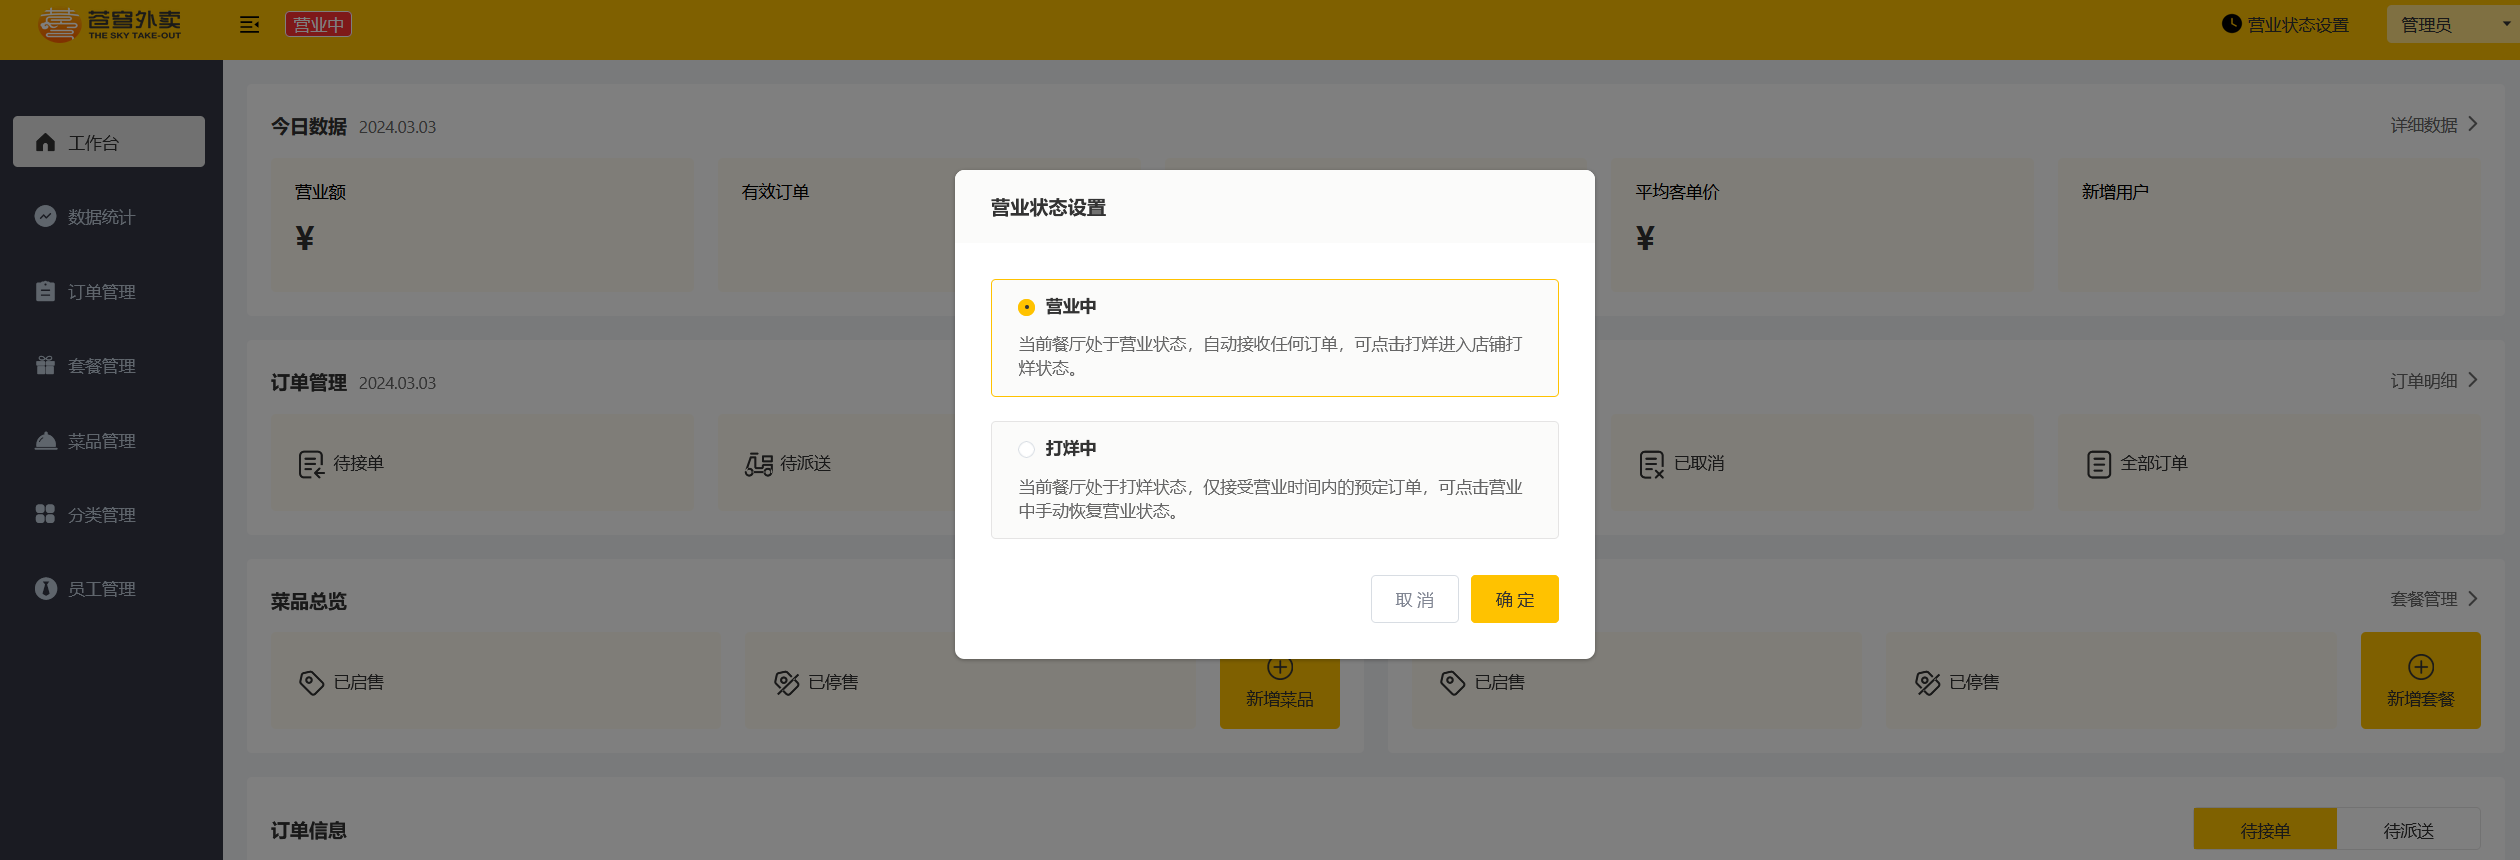Click the 营业中 status badge in header

[x=318, y=25]
